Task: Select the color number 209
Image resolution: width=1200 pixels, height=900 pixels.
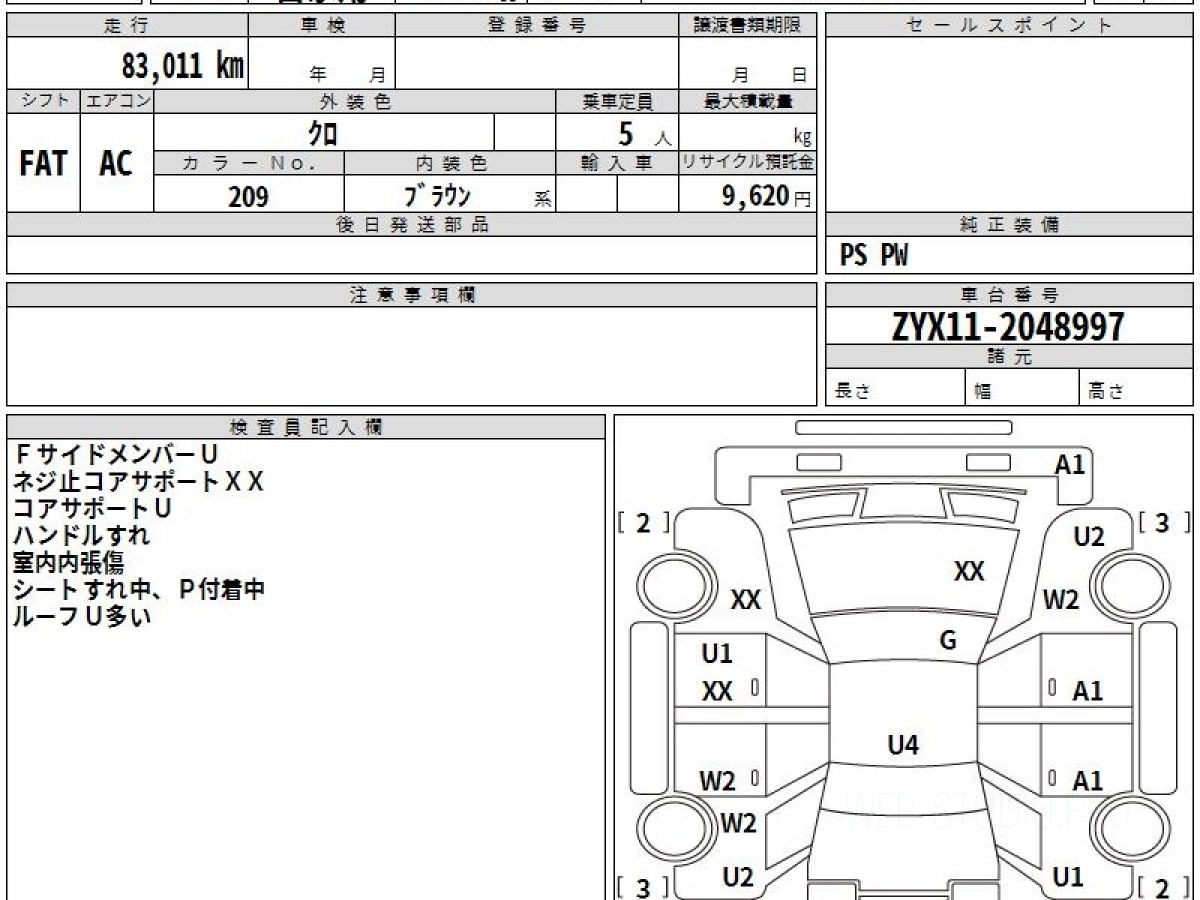Action: [248, 196]
